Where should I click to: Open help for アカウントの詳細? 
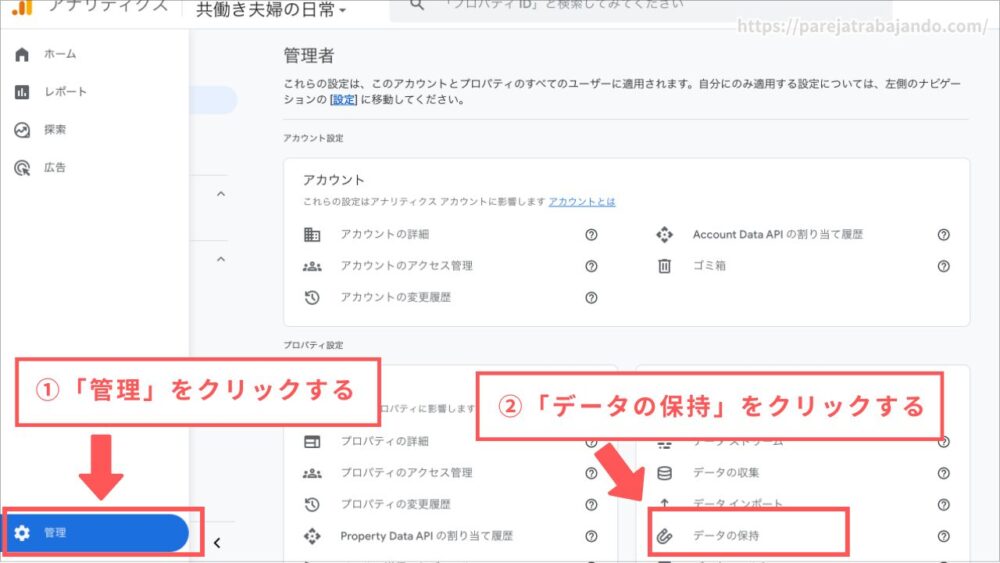pyautogui.click(x=591, y=235)
